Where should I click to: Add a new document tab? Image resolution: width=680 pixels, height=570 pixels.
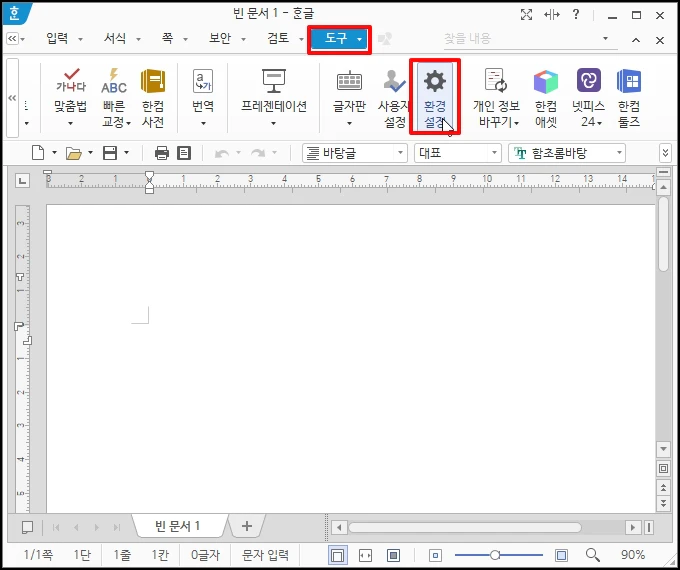[x=246, y=526]
